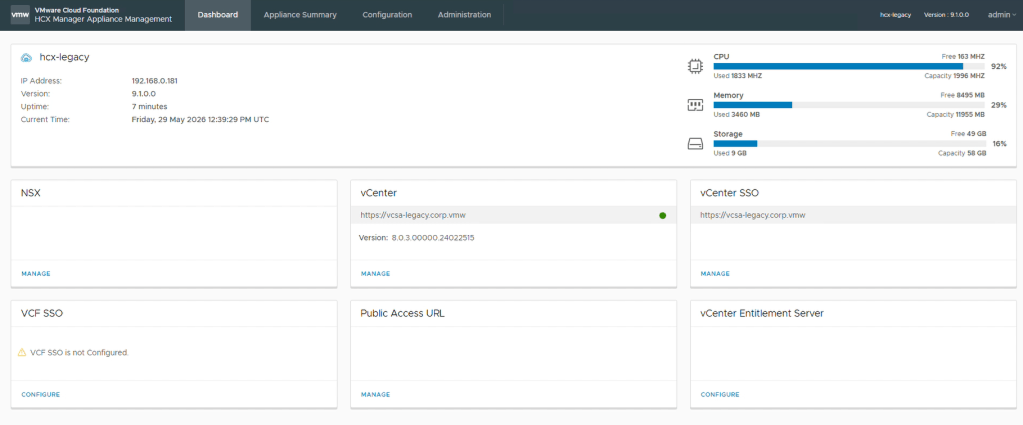Click the CPU chip icon
This screenshot has height=425, width=1023.
[x=695, y=66]
